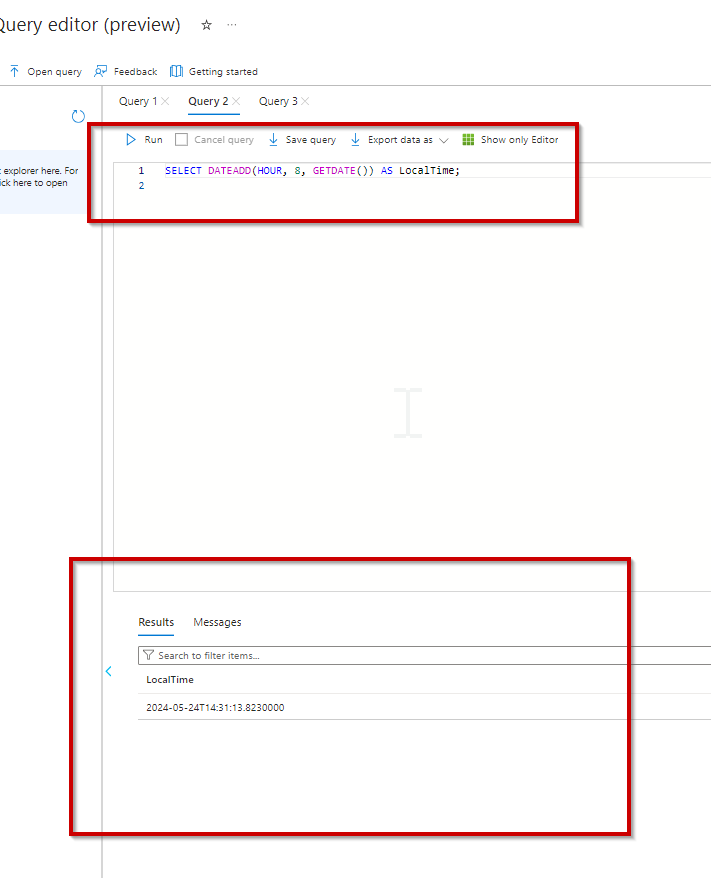The image size is (711, 878).
Task: Open the Messages tab
Action: 217,622
